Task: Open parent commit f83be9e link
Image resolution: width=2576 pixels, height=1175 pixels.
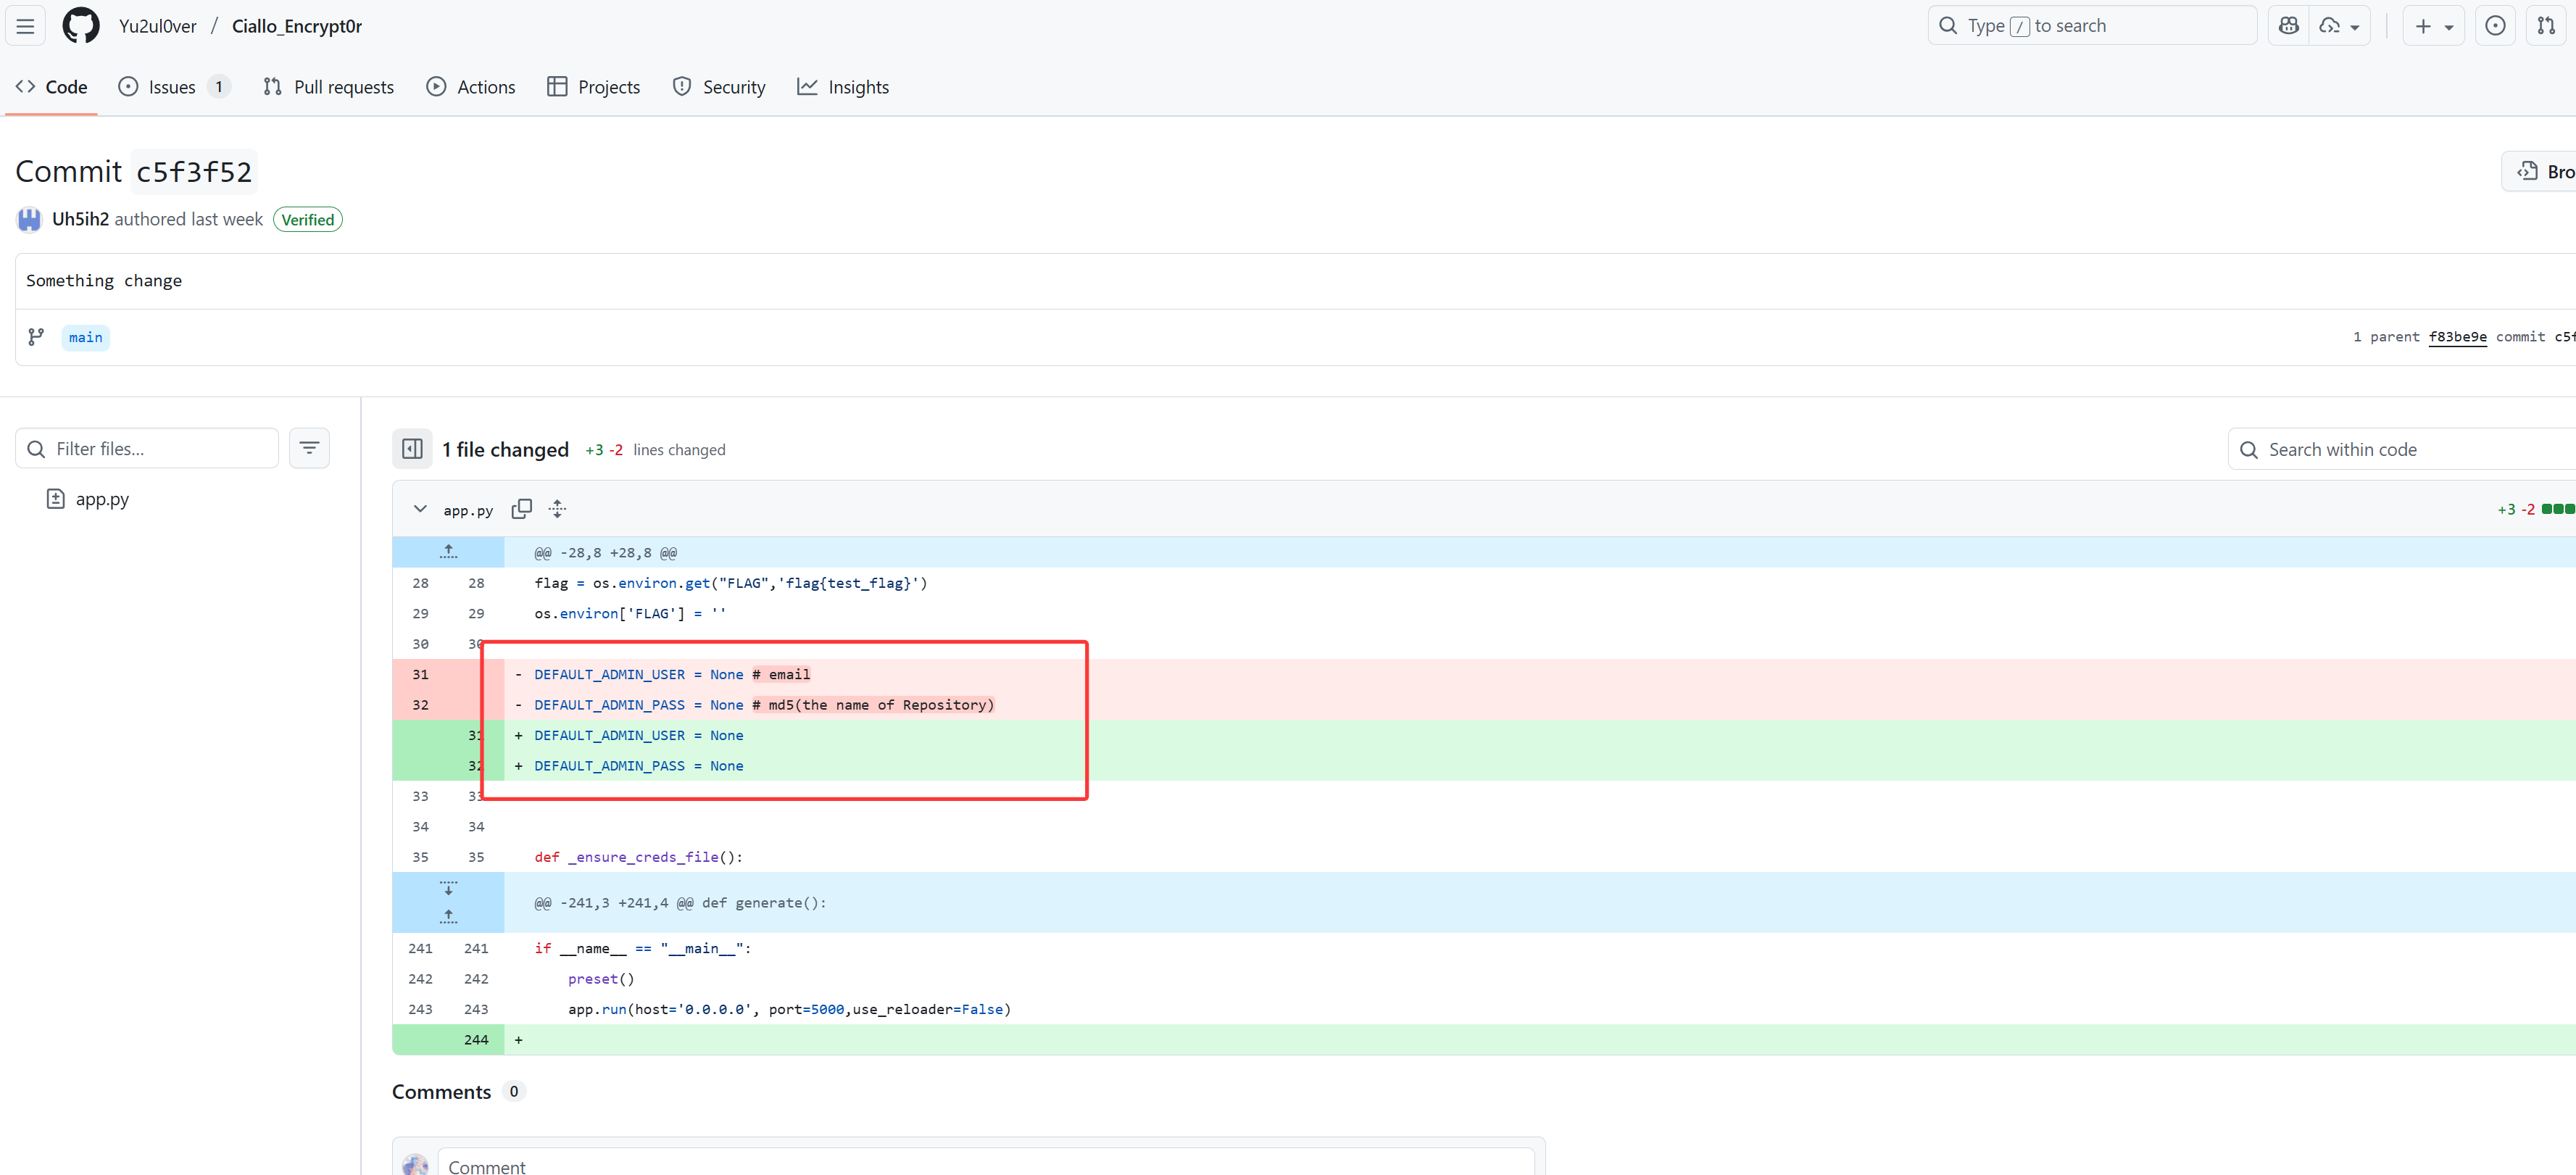Action: tap(2457, 337)
